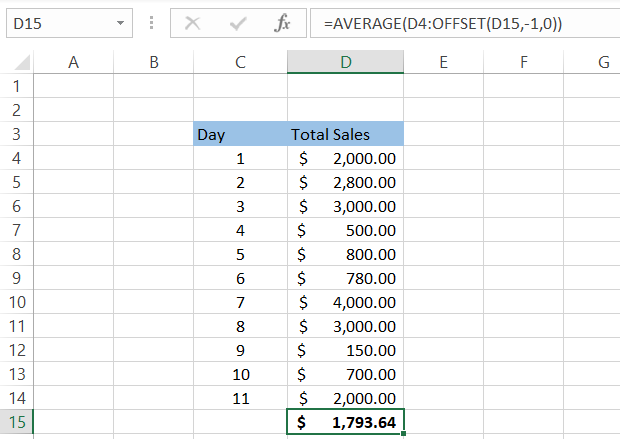Expand the Name Box dropdown arrow
Viewport: 620px width, 439px height.
click(x=121, y=23)
